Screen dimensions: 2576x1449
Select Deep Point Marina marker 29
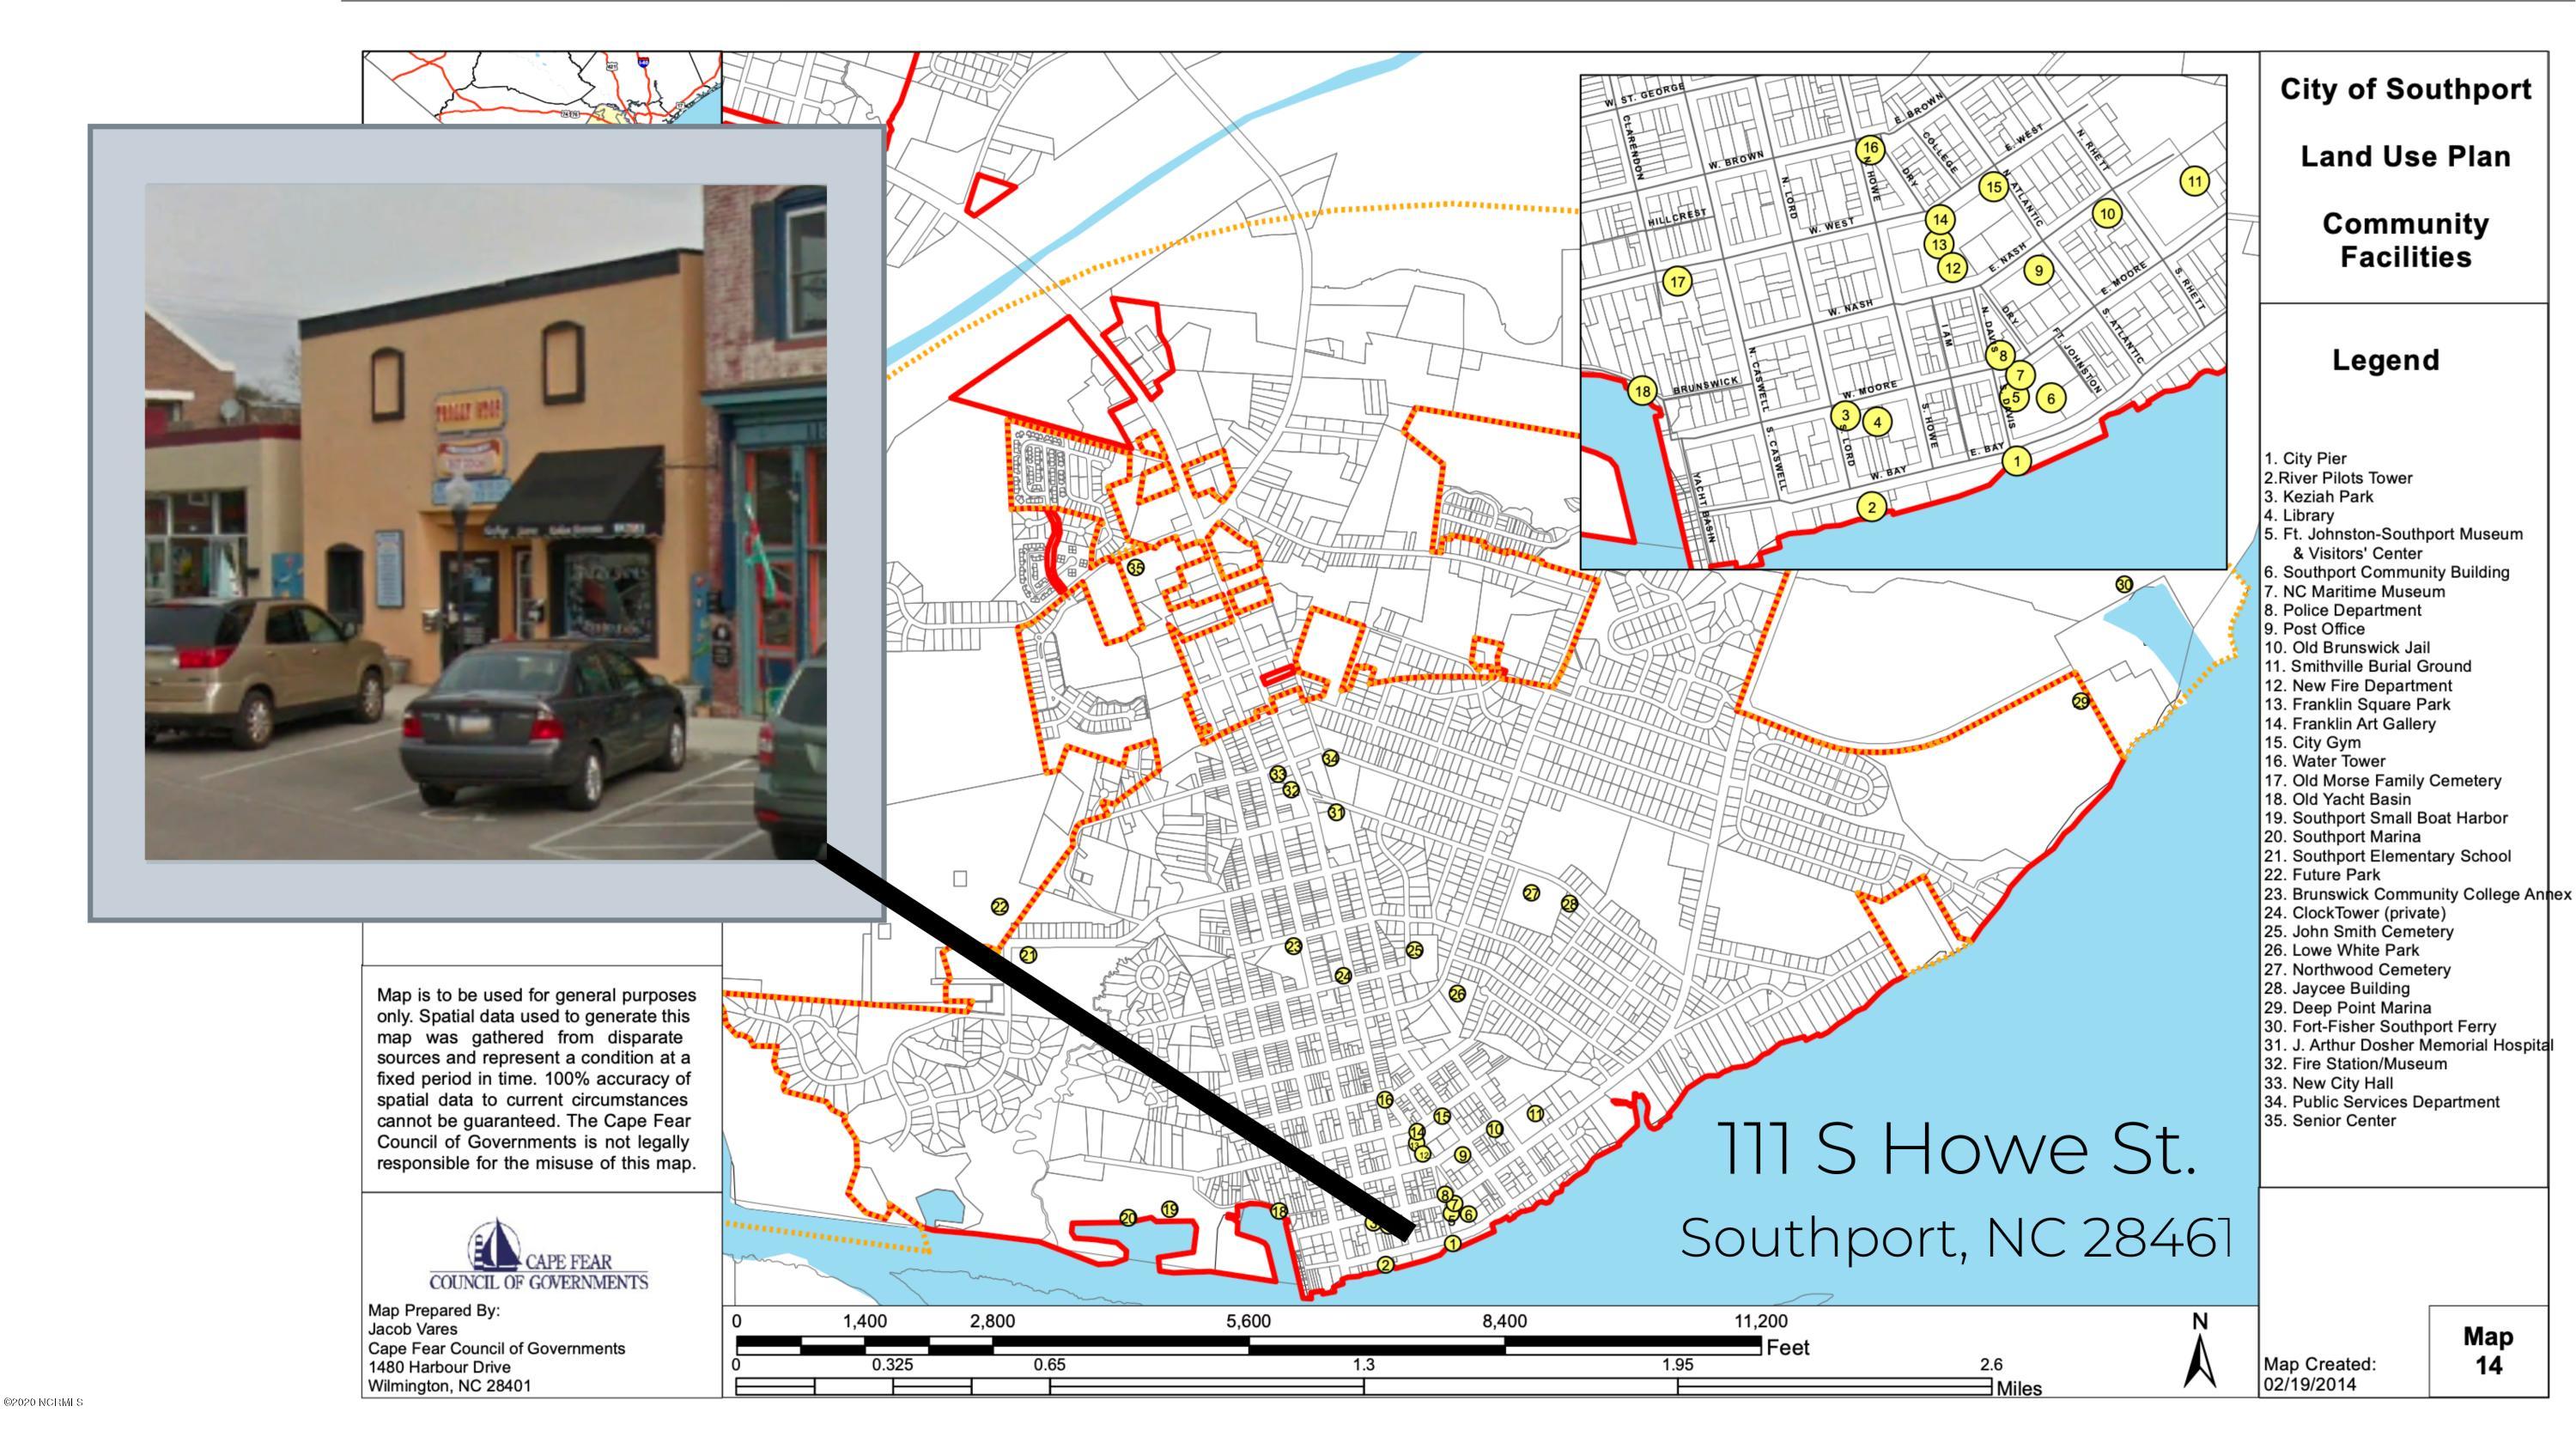coord(2081,702)
